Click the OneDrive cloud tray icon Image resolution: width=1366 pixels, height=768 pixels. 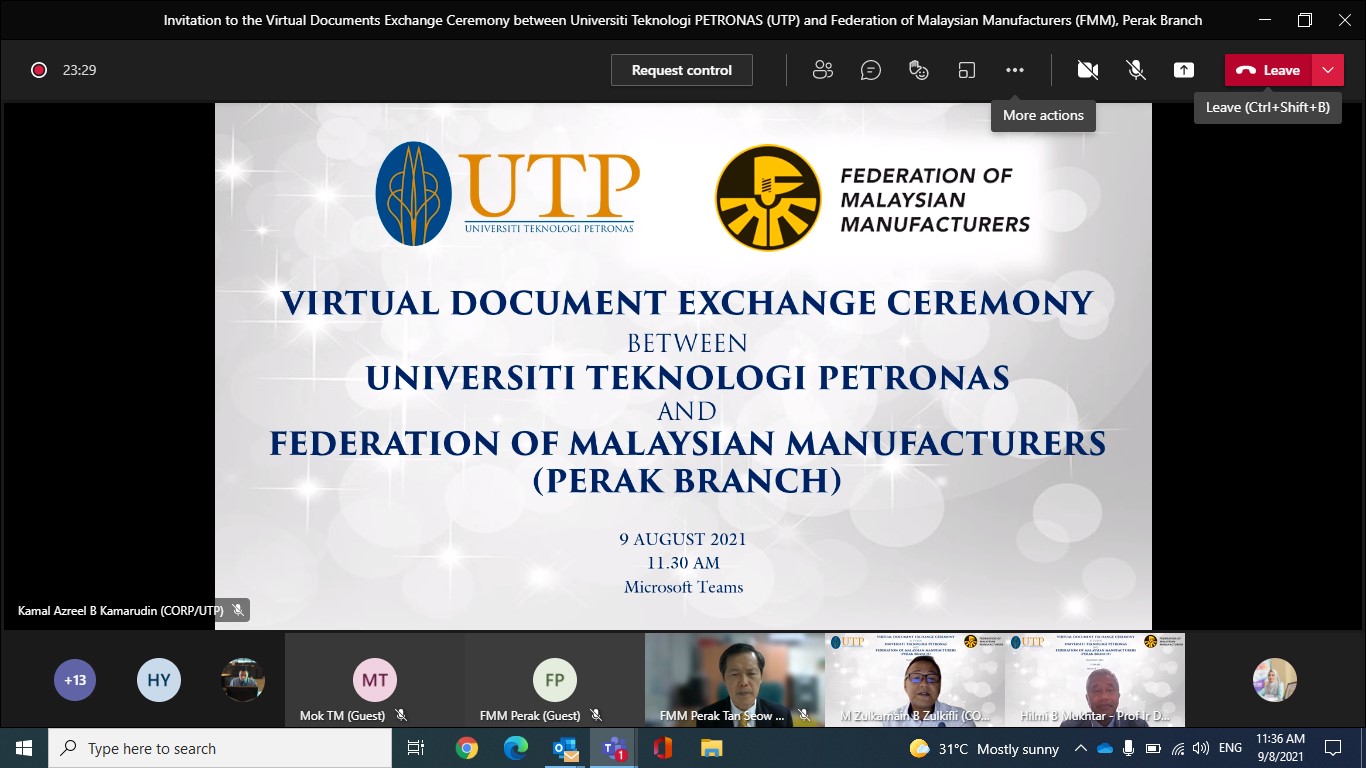click(x=1105, y=748)
